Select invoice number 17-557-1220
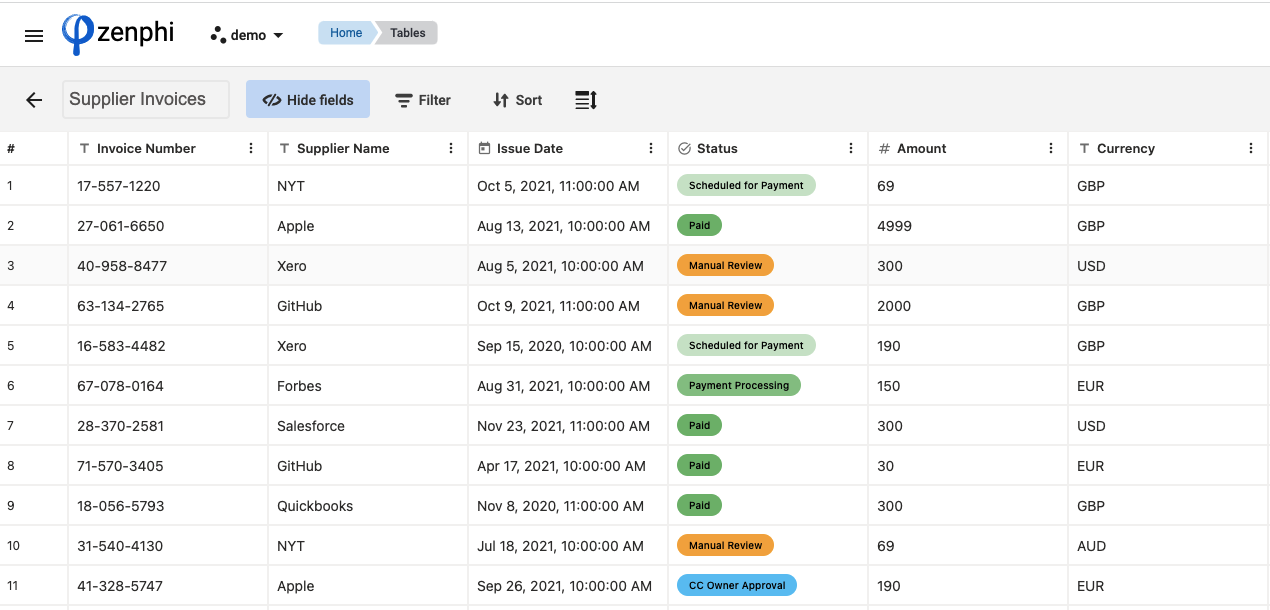The image size is (1270, 610). tap(119, 186)
